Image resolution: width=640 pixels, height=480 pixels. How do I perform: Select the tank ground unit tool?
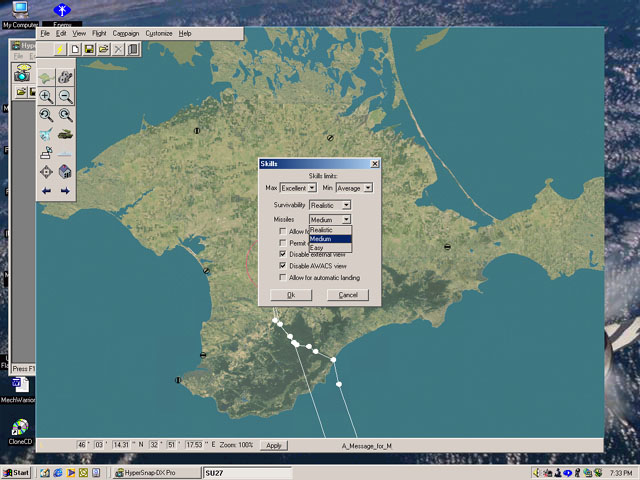click(x=65, y=134)
